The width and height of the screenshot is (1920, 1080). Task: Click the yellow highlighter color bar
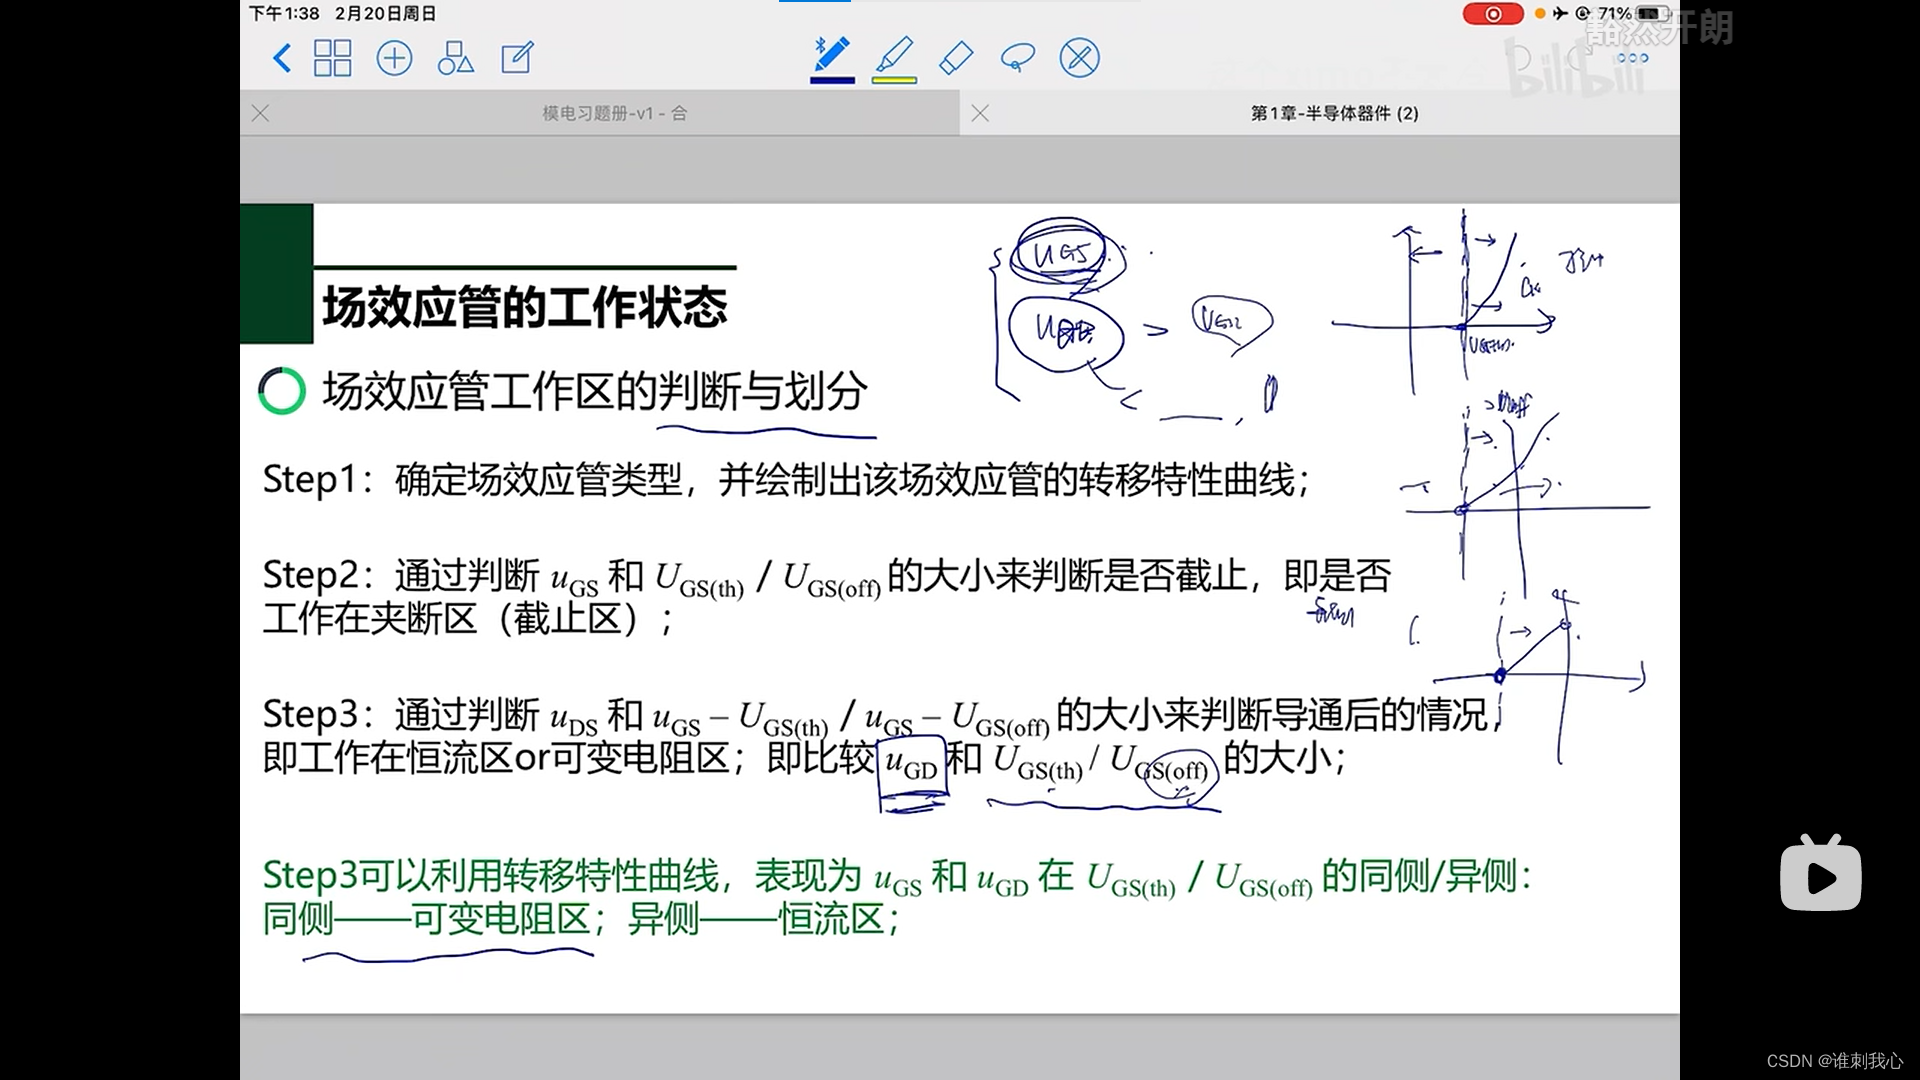pyautogui.click(x=894, y=80)
